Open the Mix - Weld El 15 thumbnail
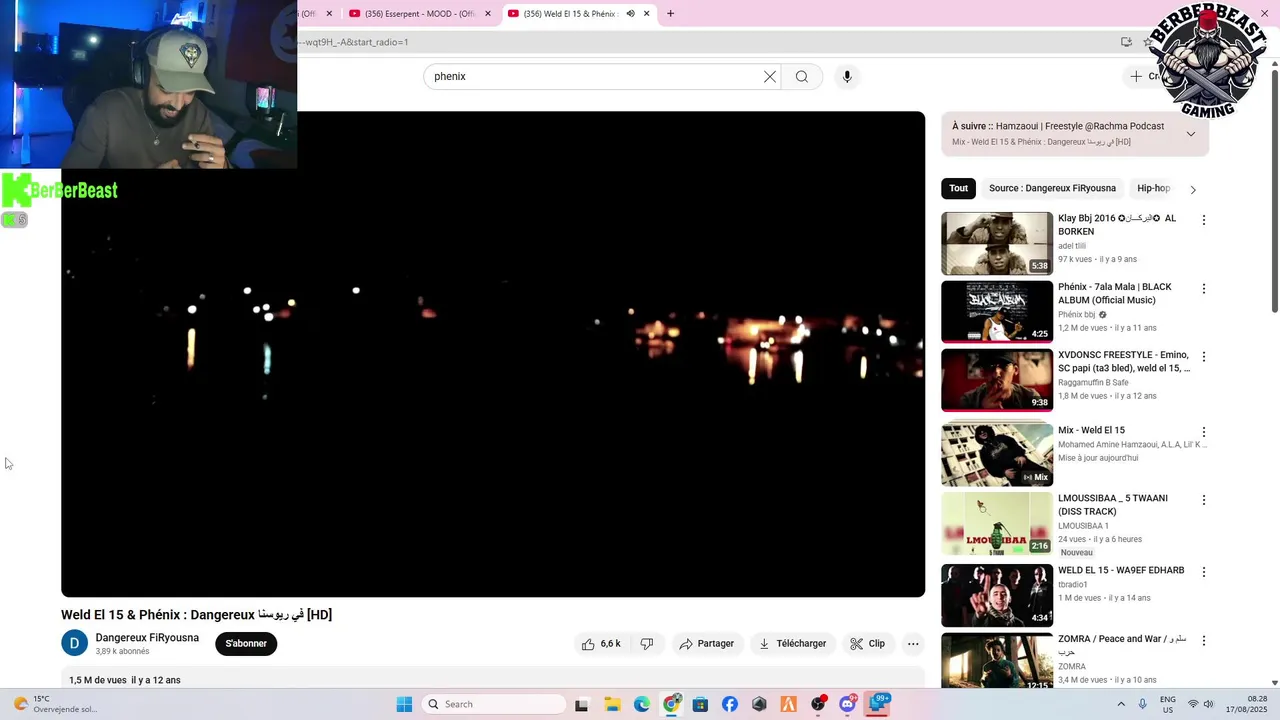Viewport: 1280px width, 720px height. pos(997,455)
